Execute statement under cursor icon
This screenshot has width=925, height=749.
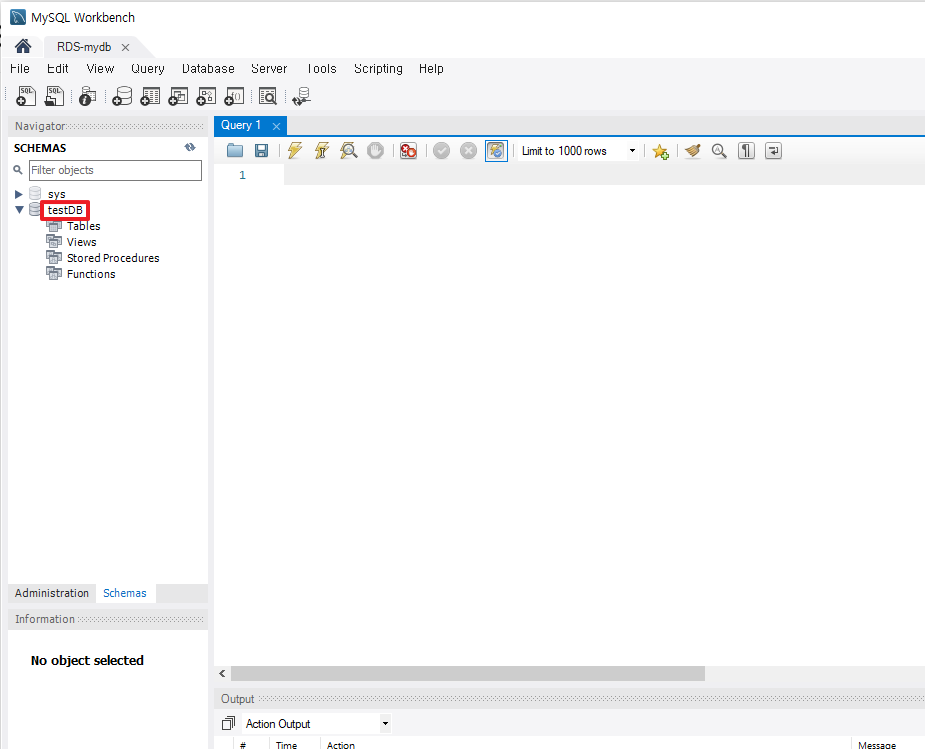pyautogui.click(x=322, y=151)
